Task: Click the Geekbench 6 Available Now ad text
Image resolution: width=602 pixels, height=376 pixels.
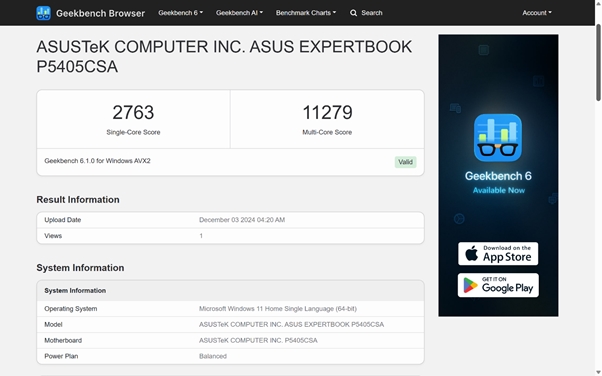Action: coord(498,182)
